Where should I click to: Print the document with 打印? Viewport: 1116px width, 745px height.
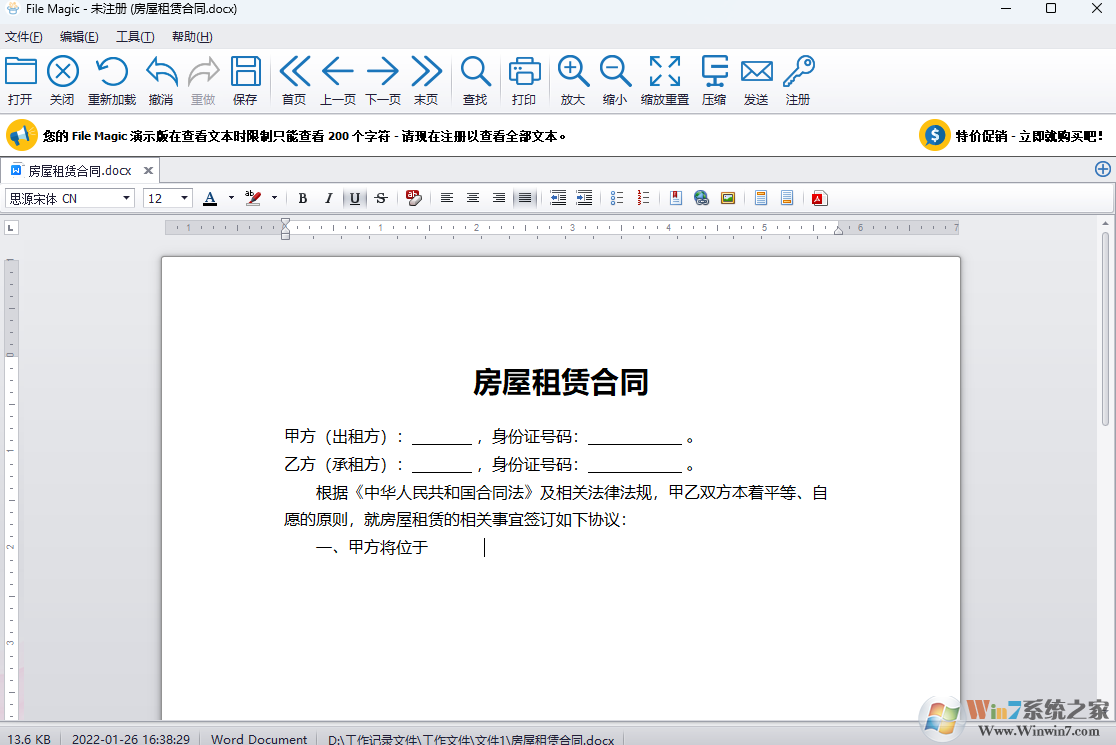[x=524, y=80]
